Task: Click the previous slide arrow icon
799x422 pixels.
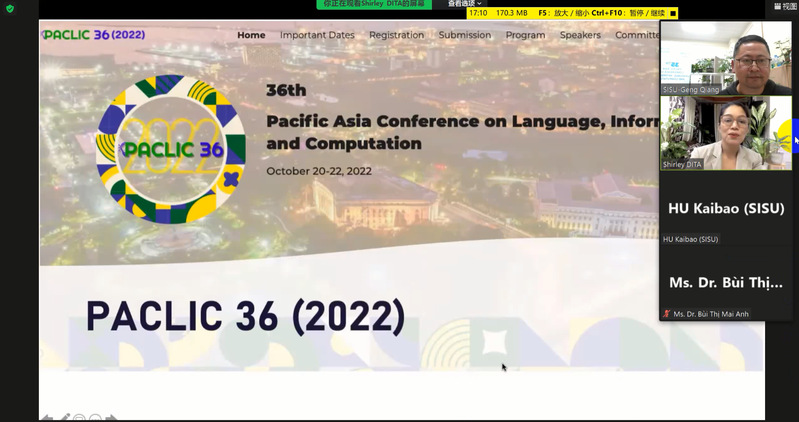Action: [x=46, y=418]
